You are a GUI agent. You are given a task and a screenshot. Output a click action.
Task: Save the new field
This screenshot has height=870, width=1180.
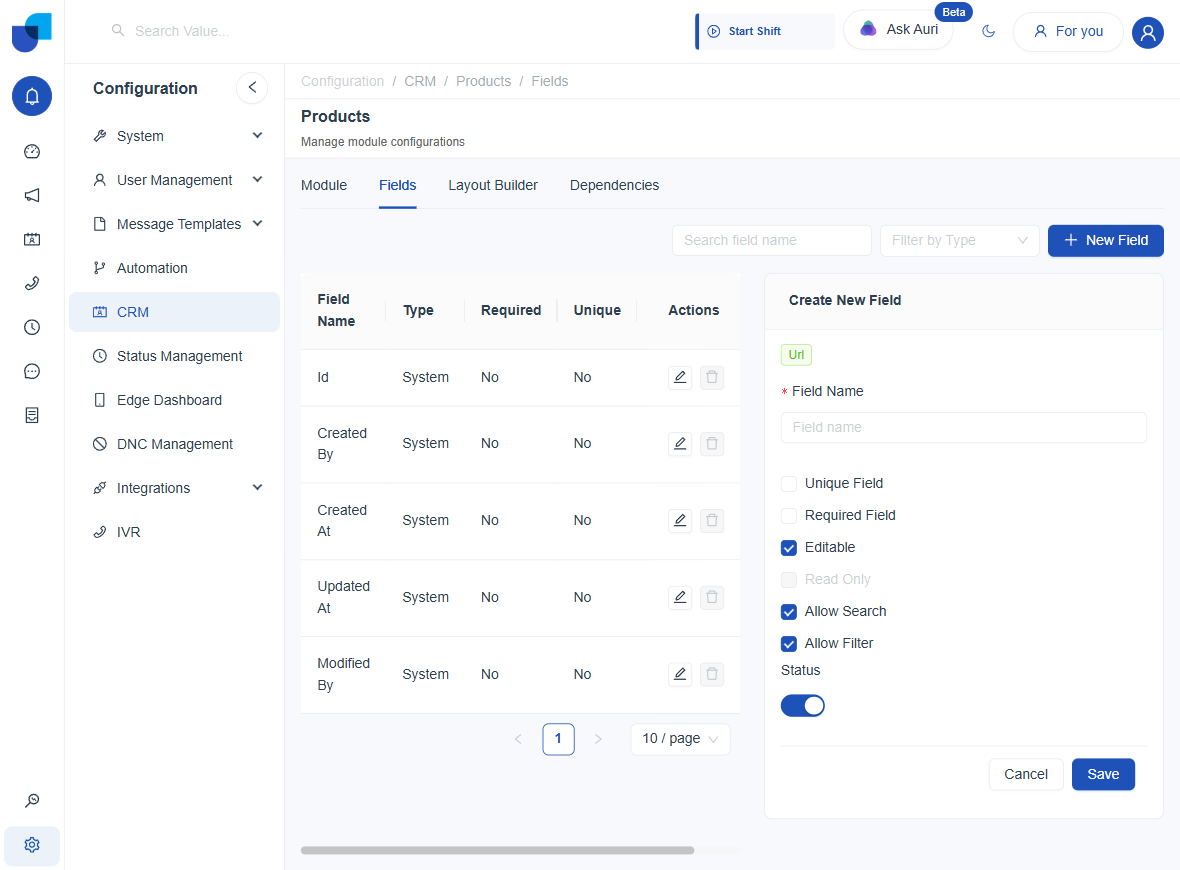coord(1102,774)
